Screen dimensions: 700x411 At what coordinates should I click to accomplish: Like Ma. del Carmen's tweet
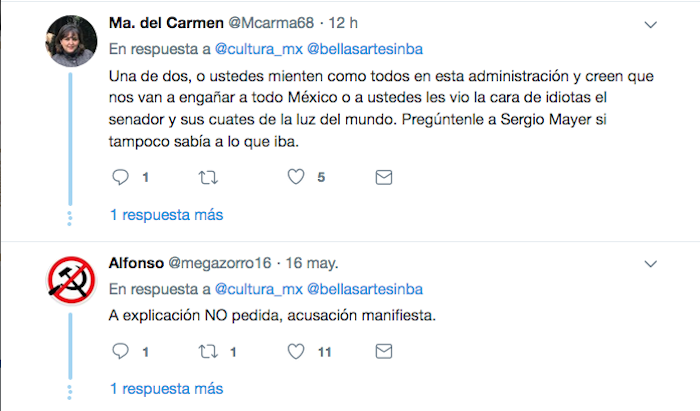[296, 178]
